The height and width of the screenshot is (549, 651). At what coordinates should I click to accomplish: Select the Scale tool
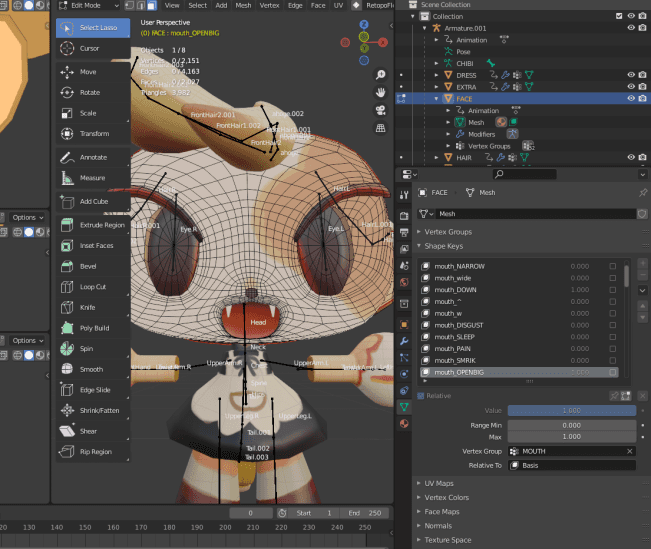pos(93,113)
